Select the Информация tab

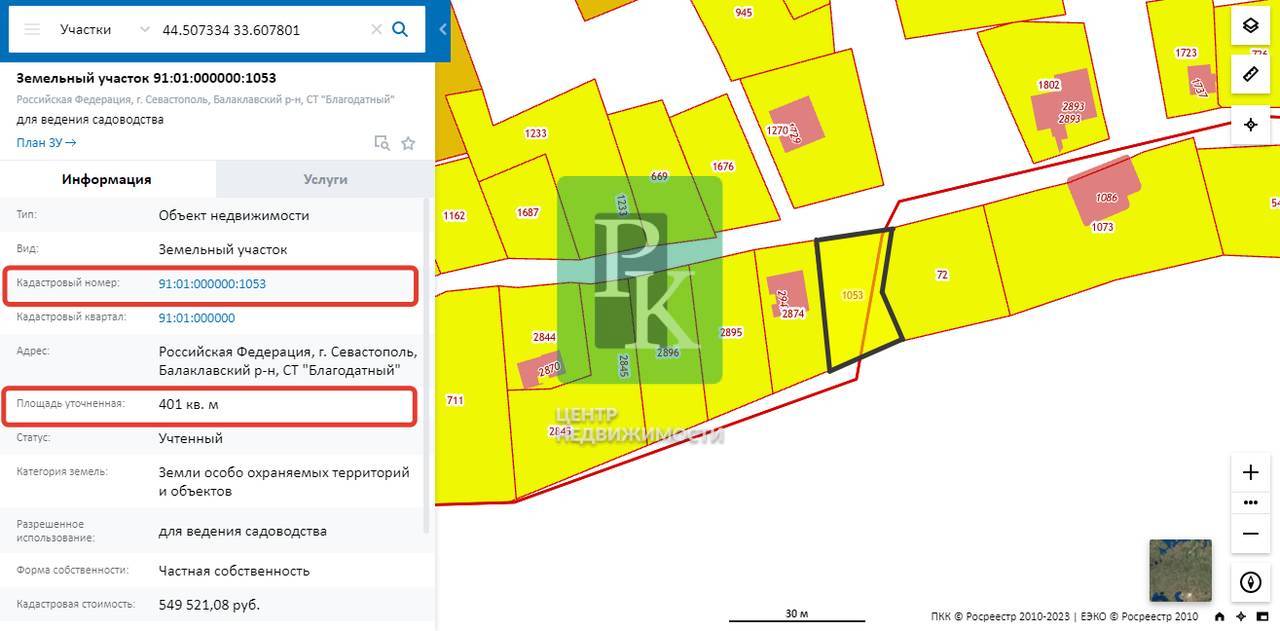coord(107,179)
